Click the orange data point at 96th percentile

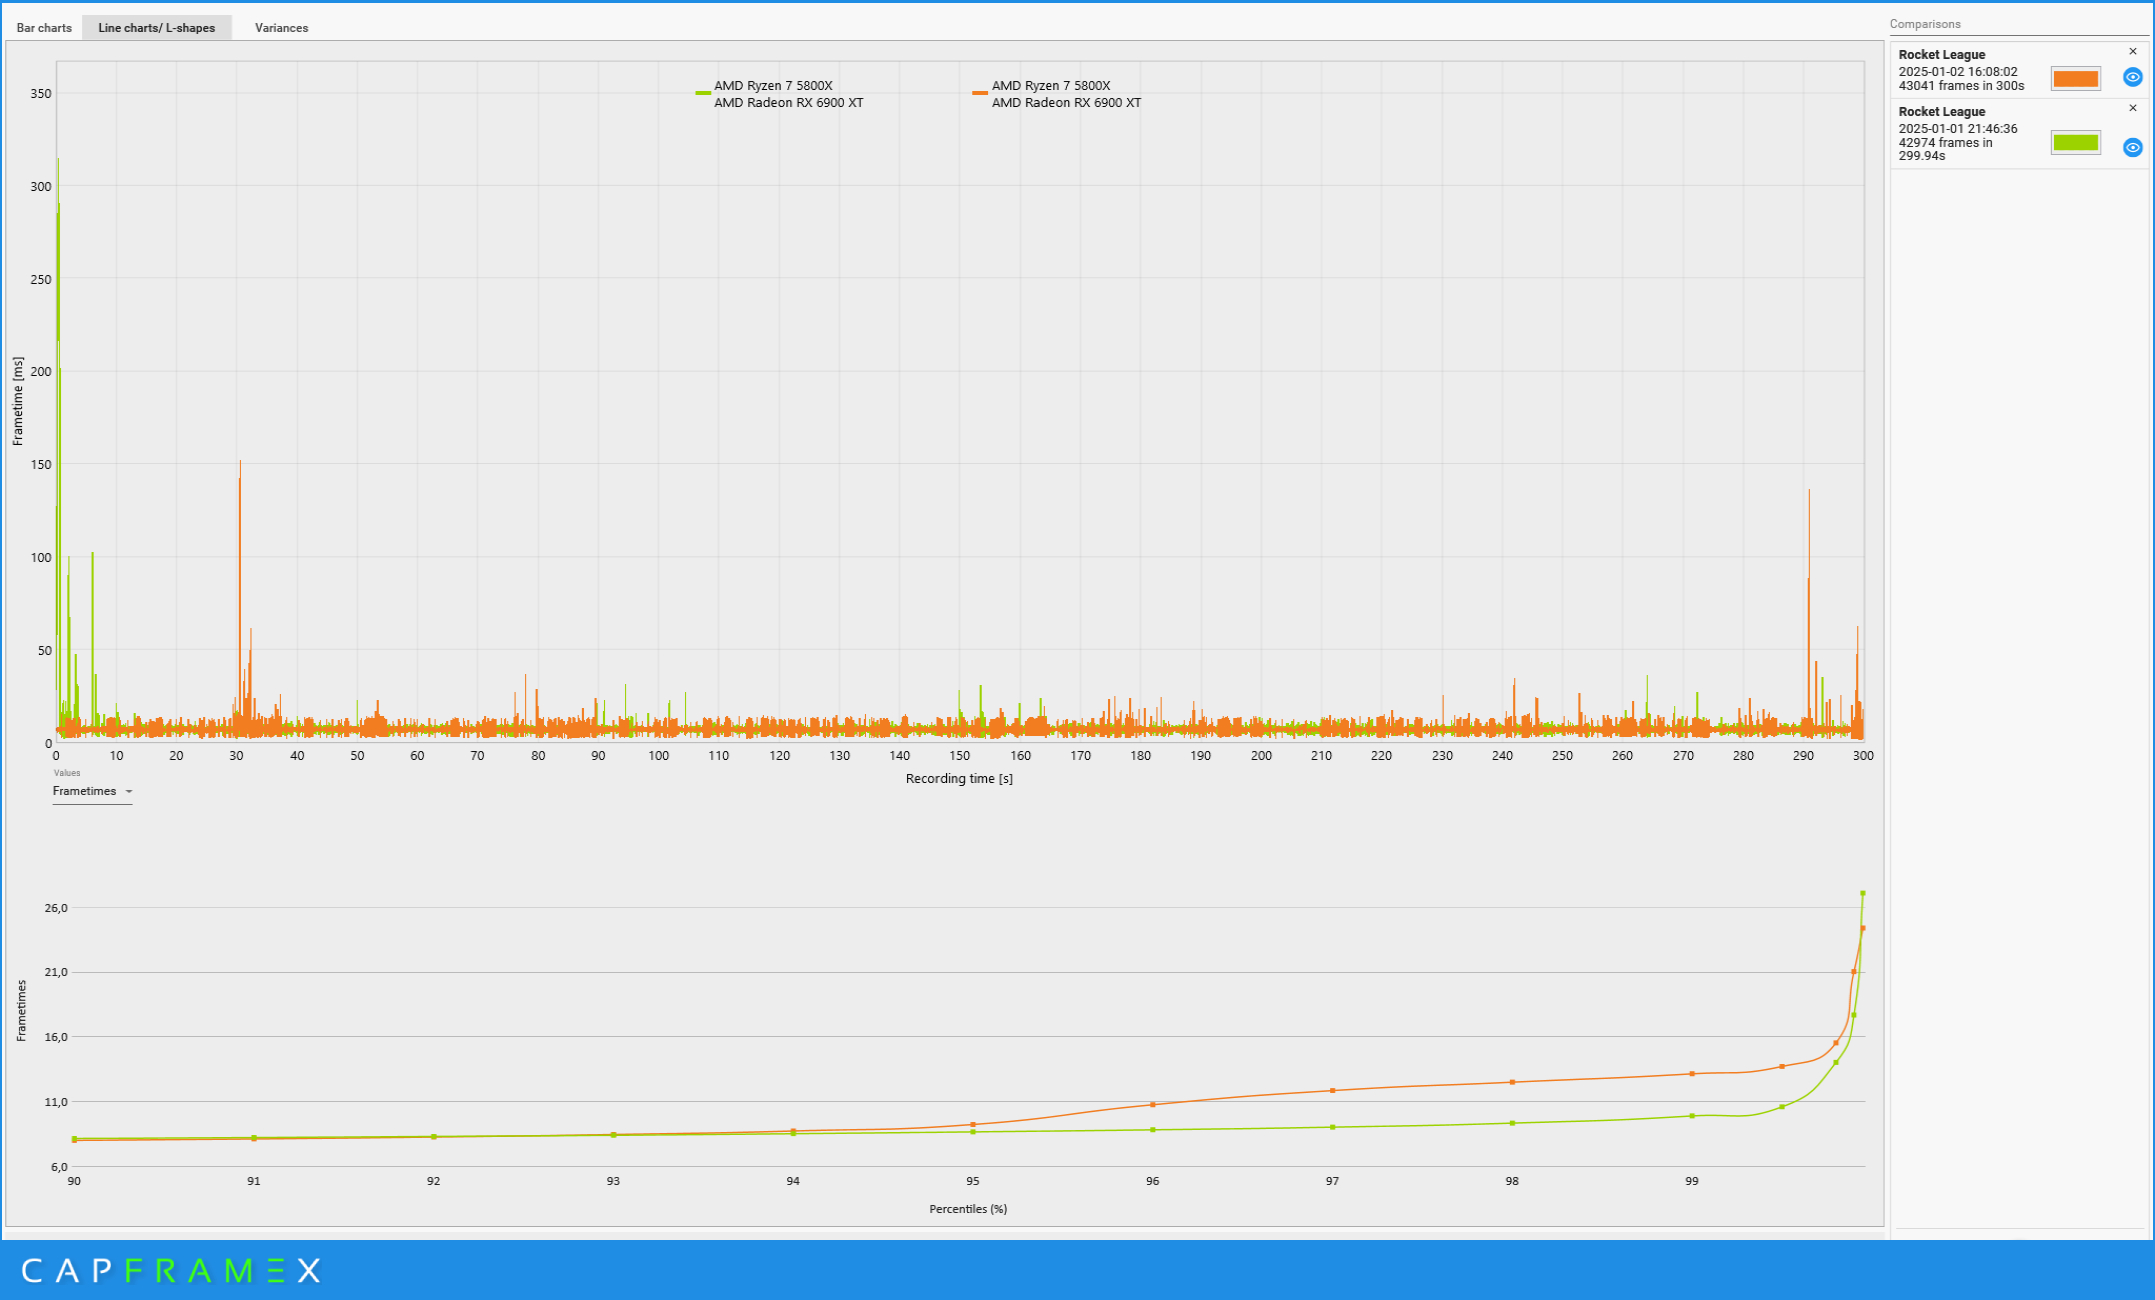1153,1105
